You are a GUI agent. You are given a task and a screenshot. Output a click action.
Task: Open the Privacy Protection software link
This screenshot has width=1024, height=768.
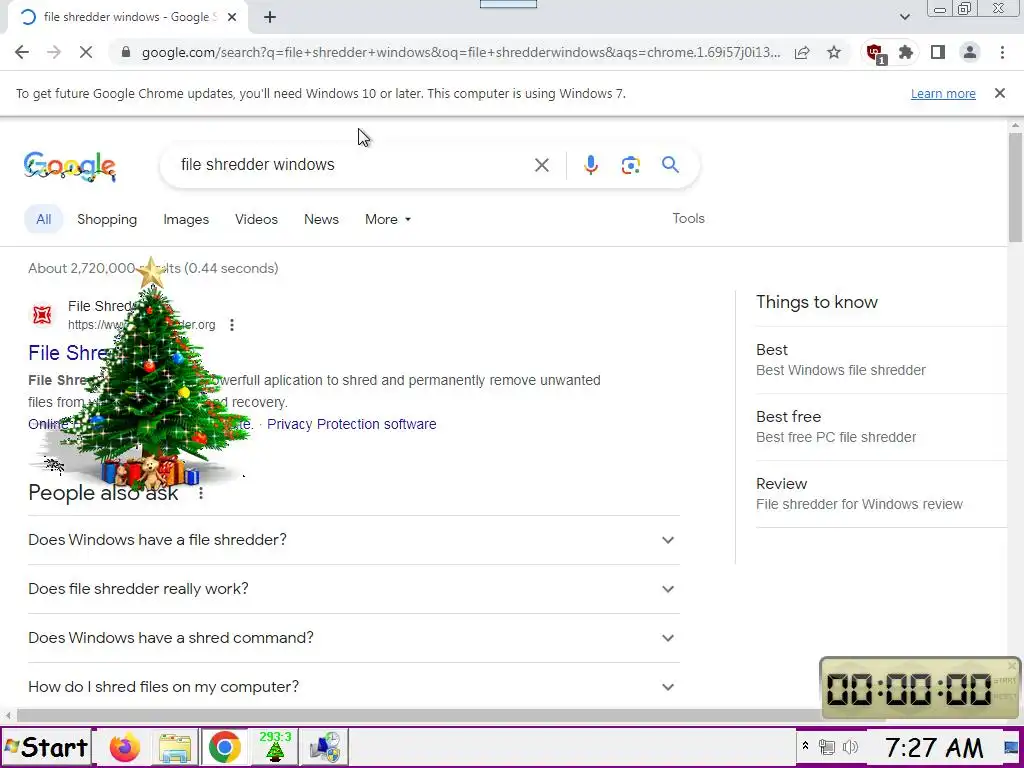click(351, 424)
